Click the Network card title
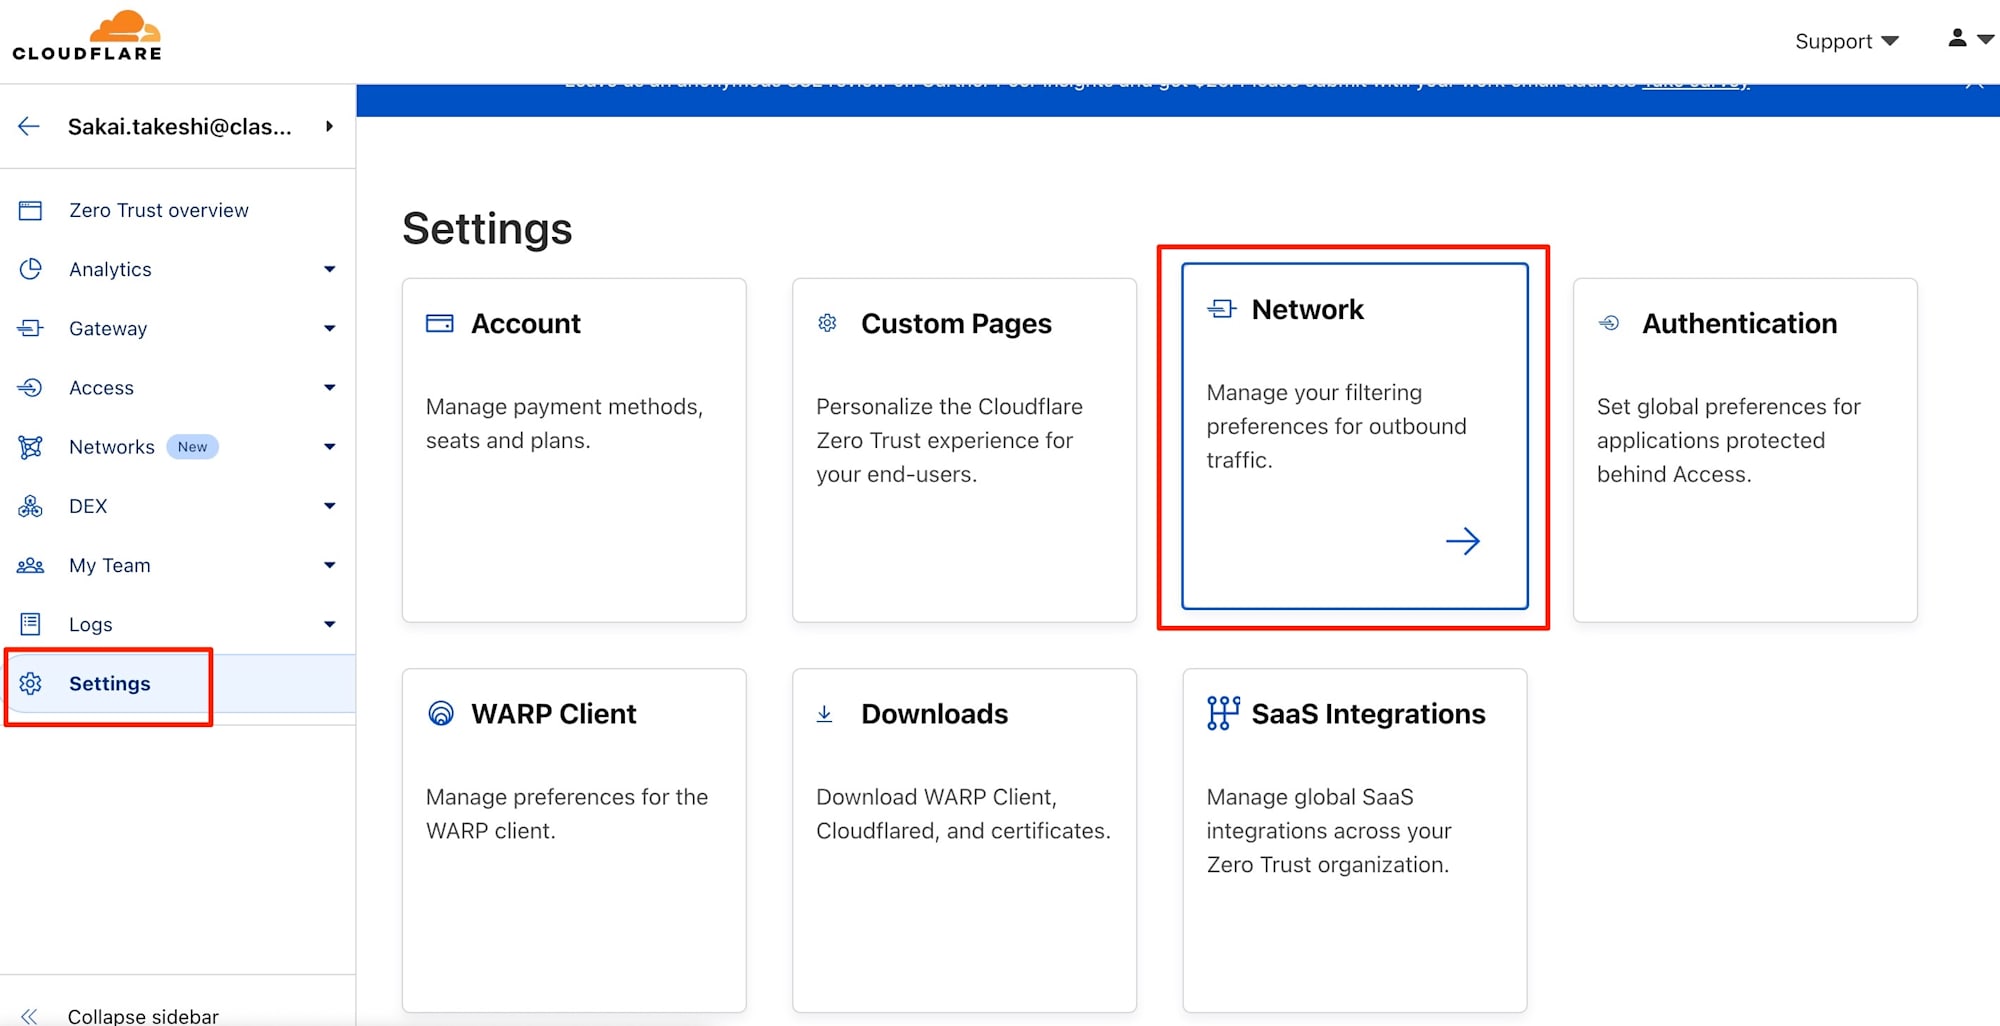This screenshot has height=1026, width=2000. pyautogui.click(x=1307, y=309)
